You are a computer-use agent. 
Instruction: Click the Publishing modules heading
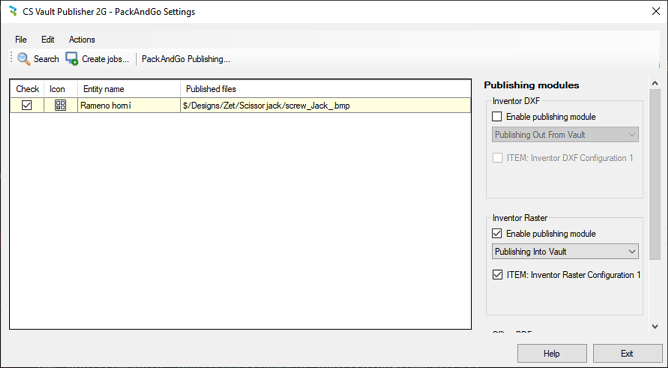tap(531, 85)
